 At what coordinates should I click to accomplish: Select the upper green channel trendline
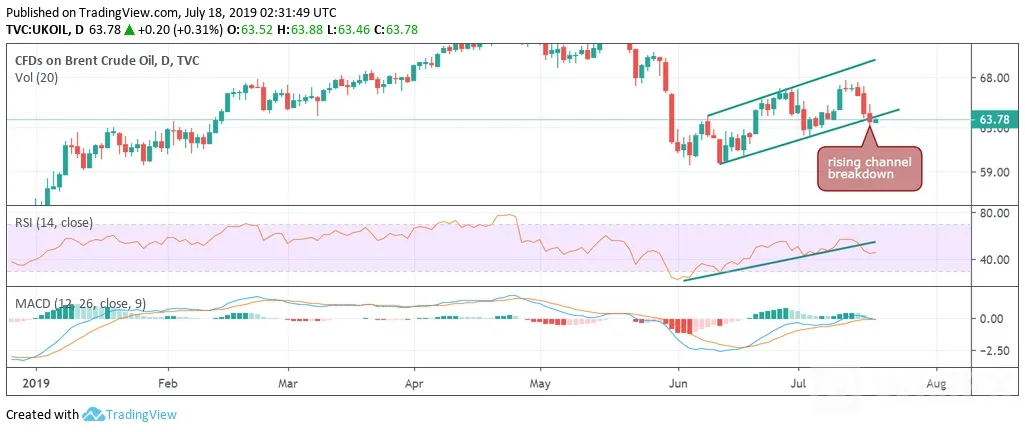point(792,88)
